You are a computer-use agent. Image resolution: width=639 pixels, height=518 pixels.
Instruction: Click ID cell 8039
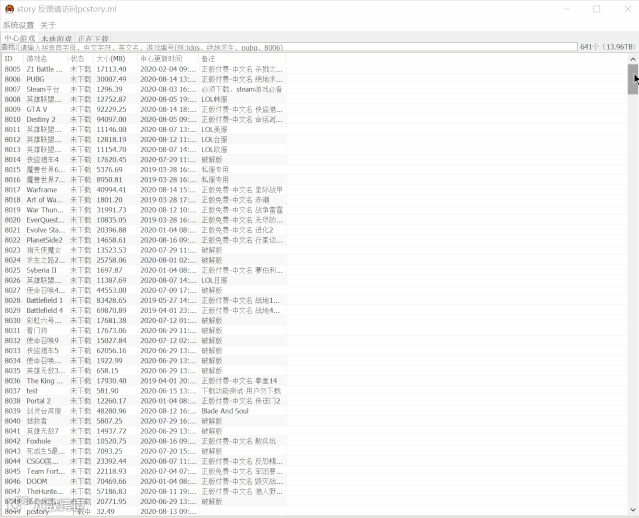tap(12, 411)
